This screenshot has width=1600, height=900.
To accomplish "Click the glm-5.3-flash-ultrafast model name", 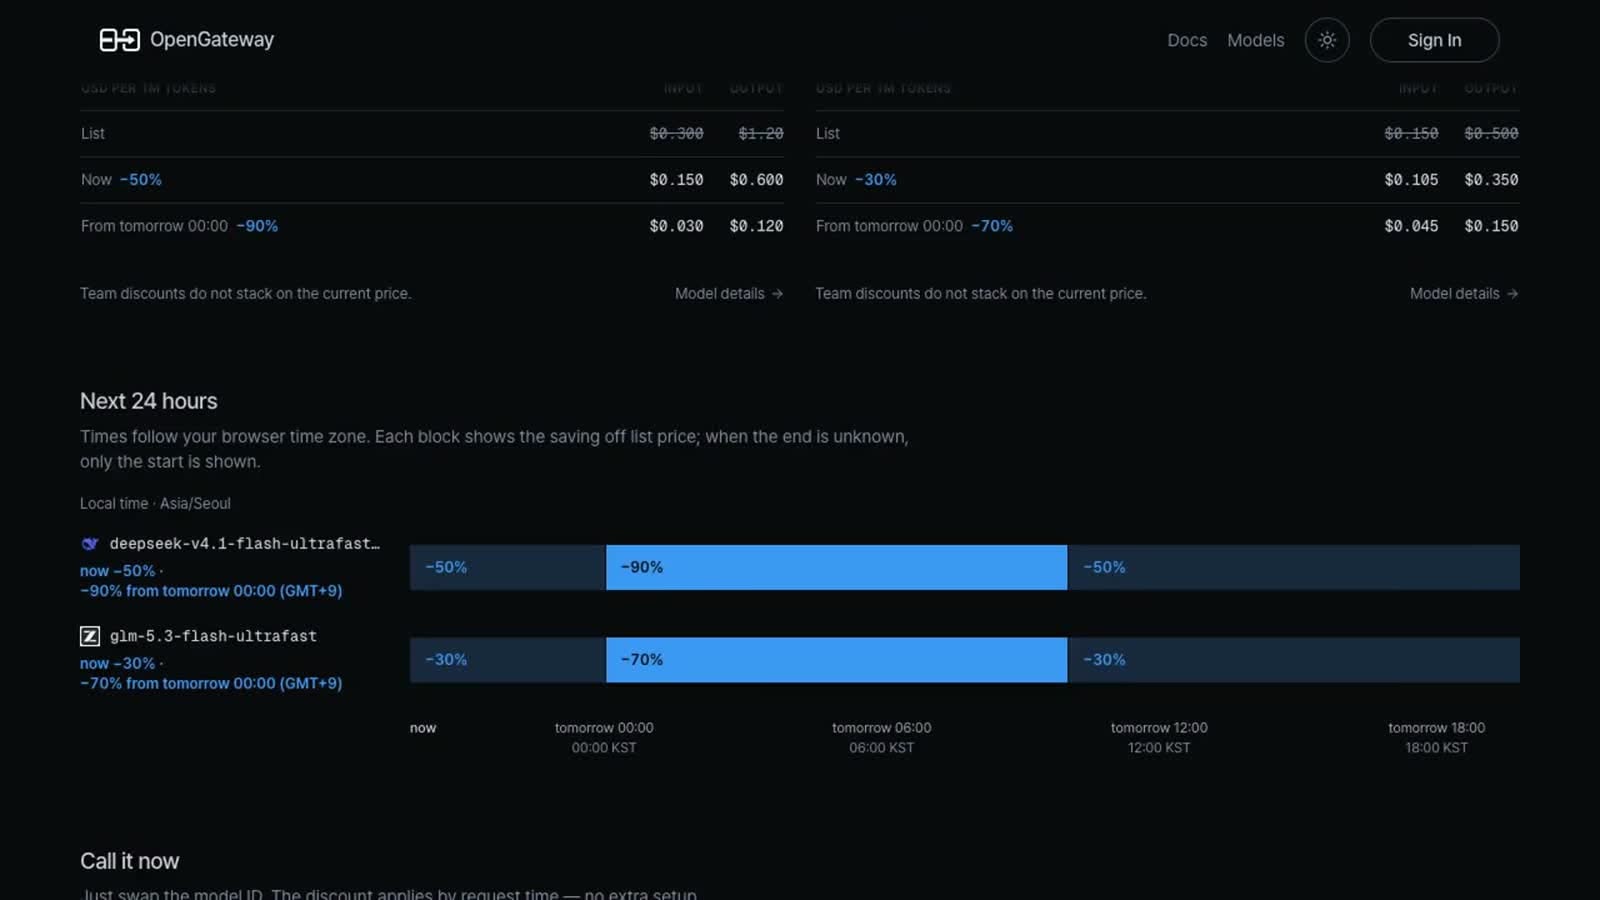I will point(213,636).
